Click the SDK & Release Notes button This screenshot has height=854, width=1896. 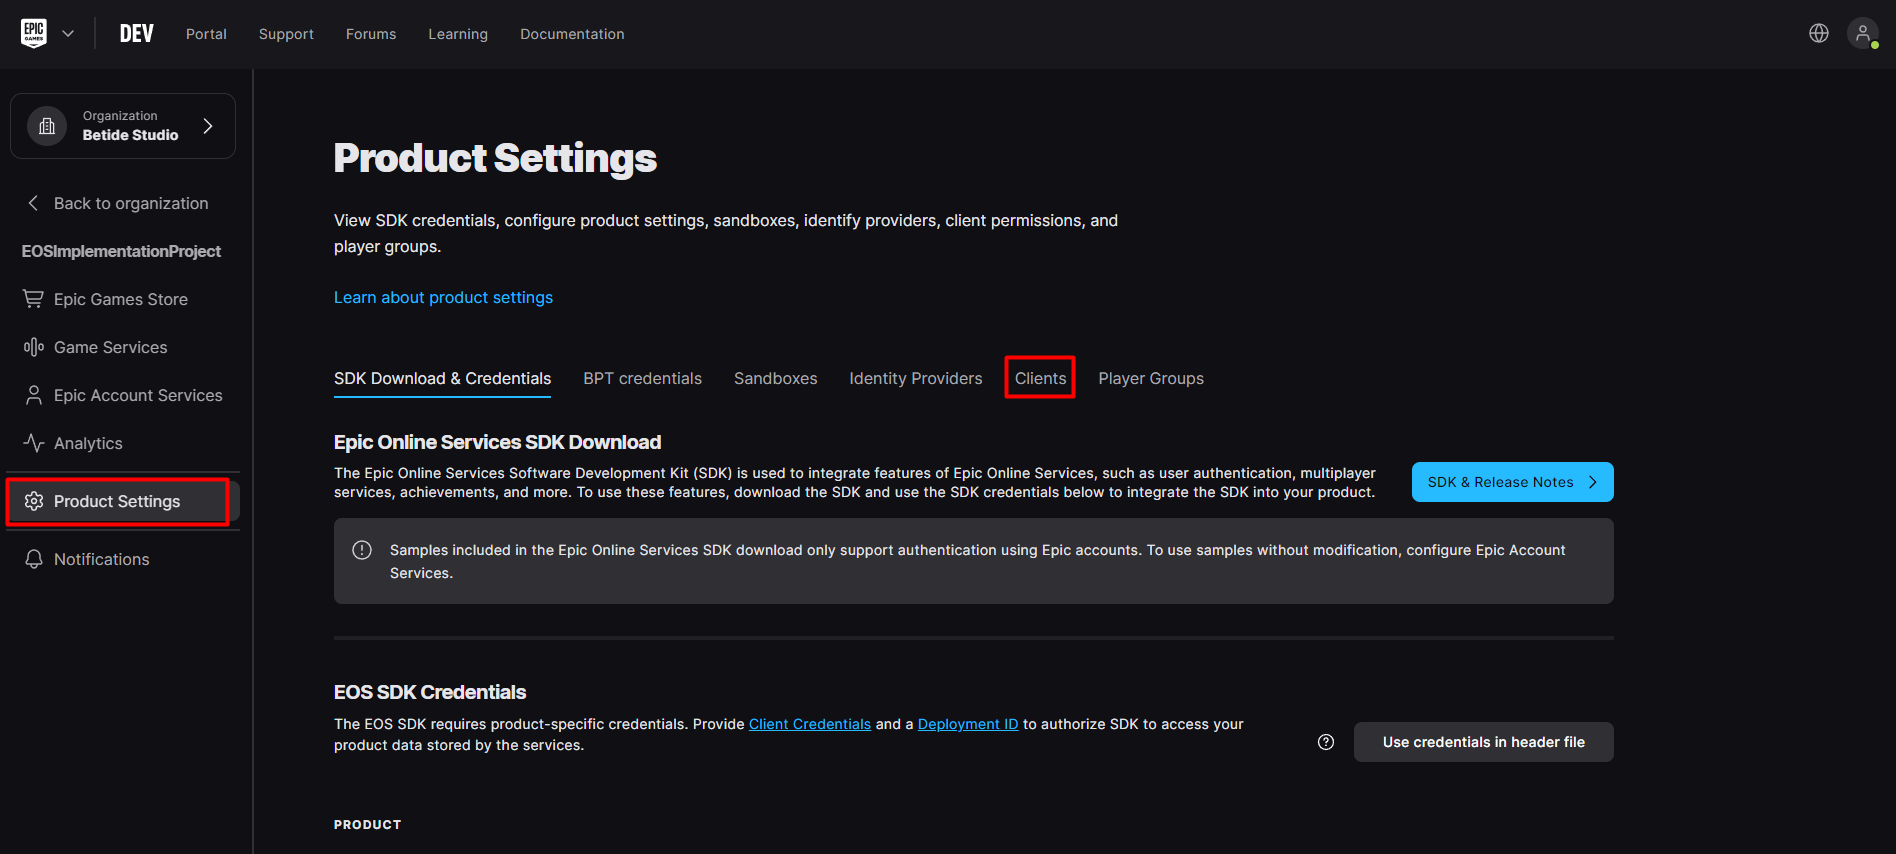pyautogui.click(x=1512, y=482)
